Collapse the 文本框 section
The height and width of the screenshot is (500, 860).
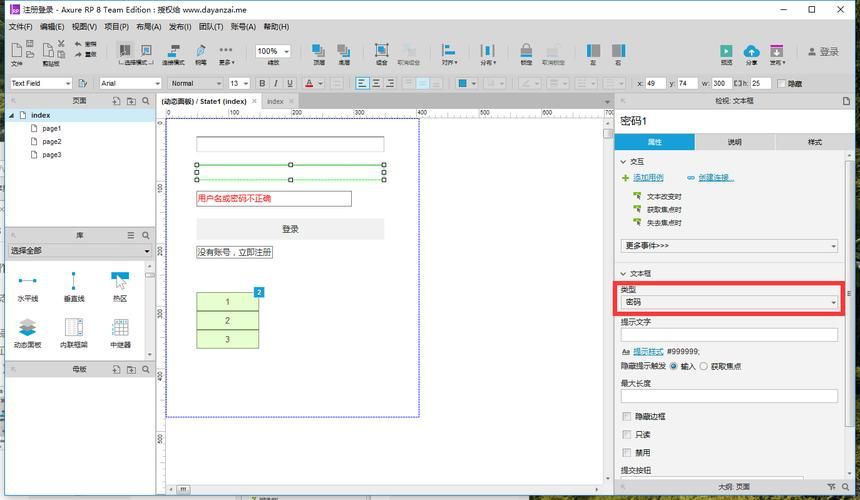click(623, 274)
